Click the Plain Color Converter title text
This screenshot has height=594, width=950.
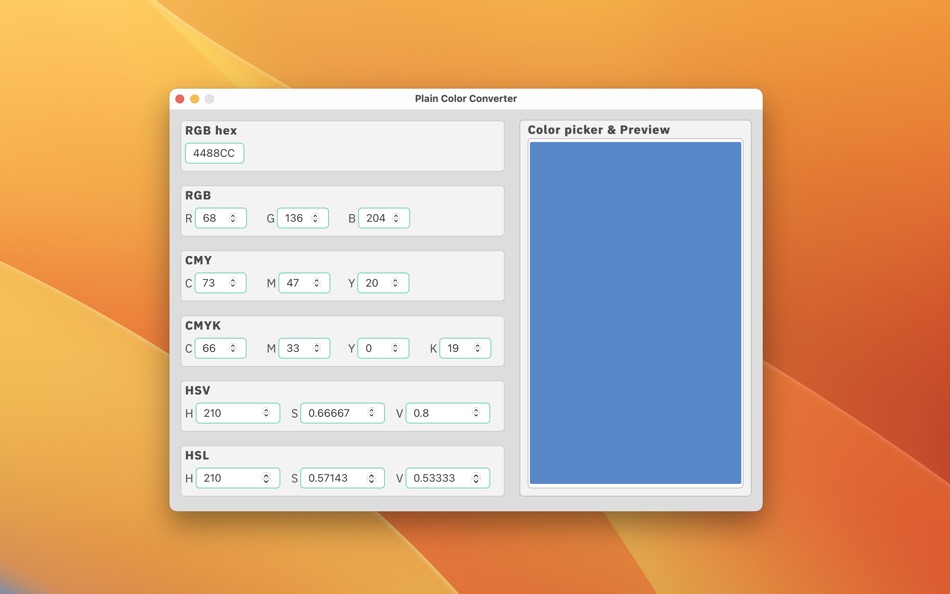click(x=466, y=98)
